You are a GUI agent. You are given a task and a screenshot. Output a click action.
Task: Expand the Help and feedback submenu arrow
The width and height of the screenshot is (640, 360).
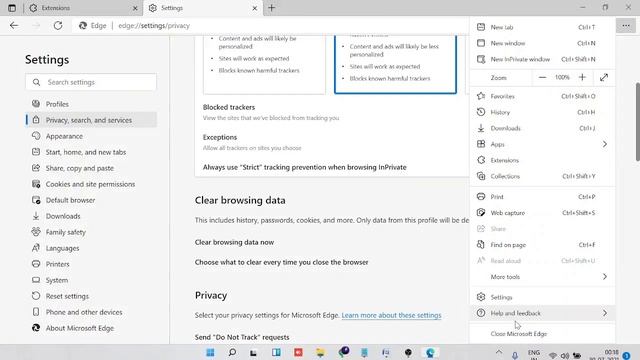pyautogui.click(x=604, y=313)
